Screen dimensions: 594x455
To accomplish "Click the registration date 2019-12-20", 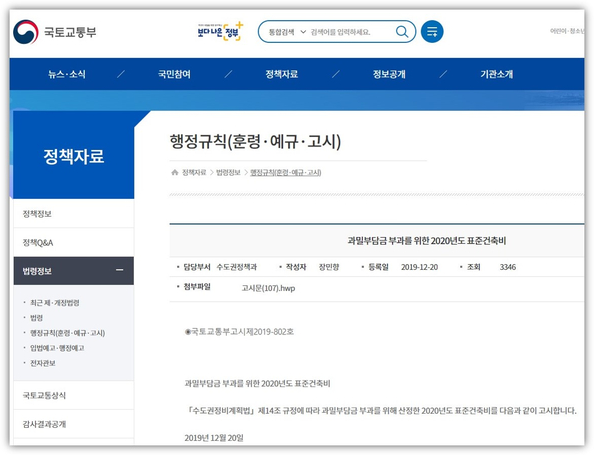I will point(419,267).
